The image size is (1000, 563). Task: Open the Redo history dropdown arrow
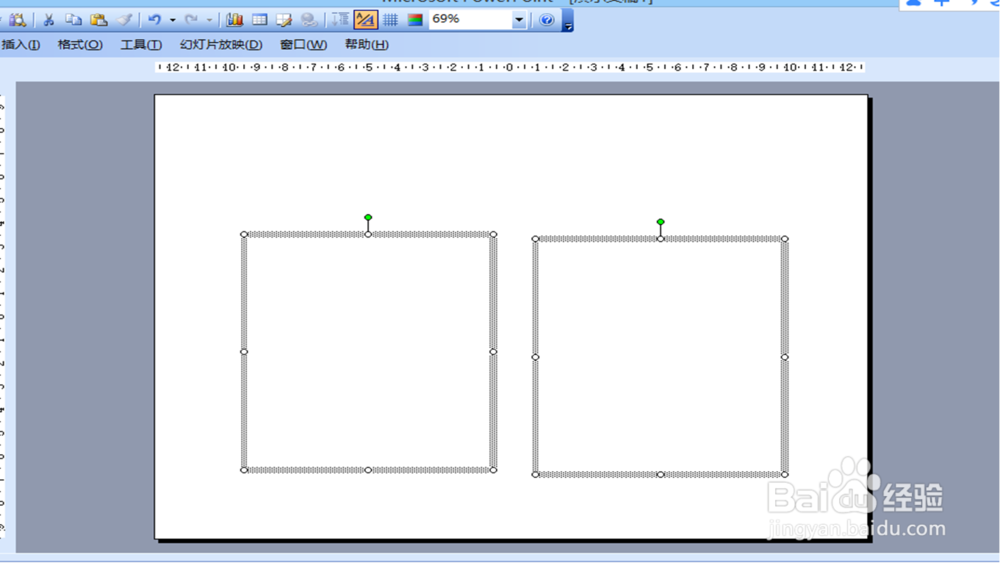pos(209,20)
